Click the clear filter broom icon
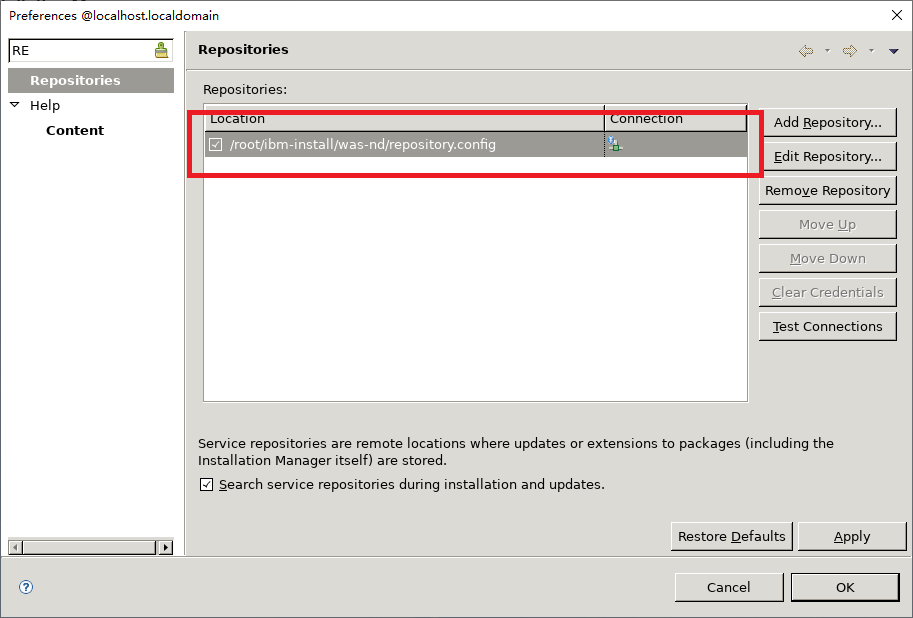The image size is (913, 618). [161, 50]
